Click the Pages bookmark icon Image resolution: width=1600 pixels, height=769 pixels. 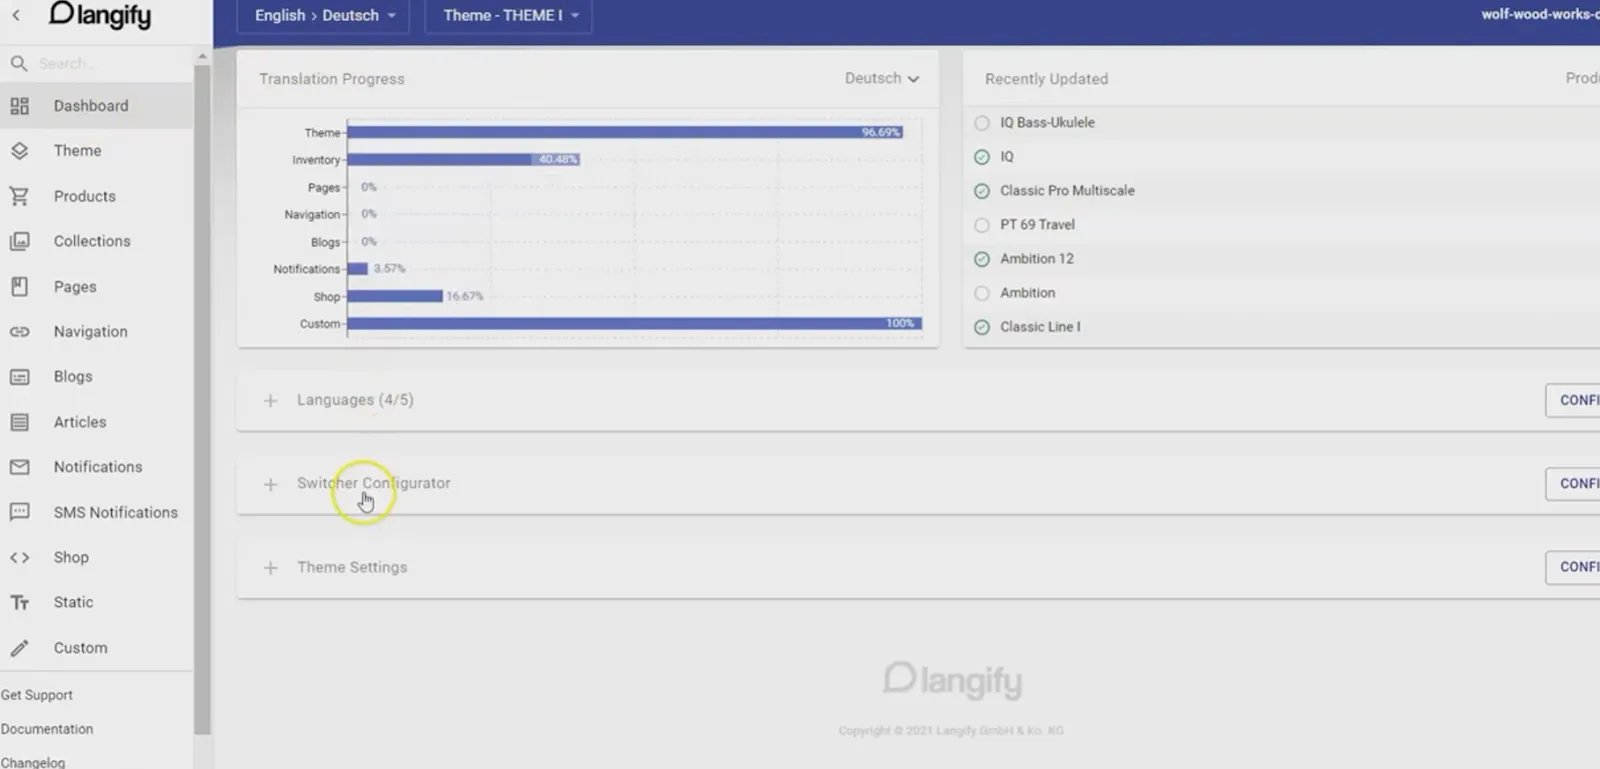point(19,287)
